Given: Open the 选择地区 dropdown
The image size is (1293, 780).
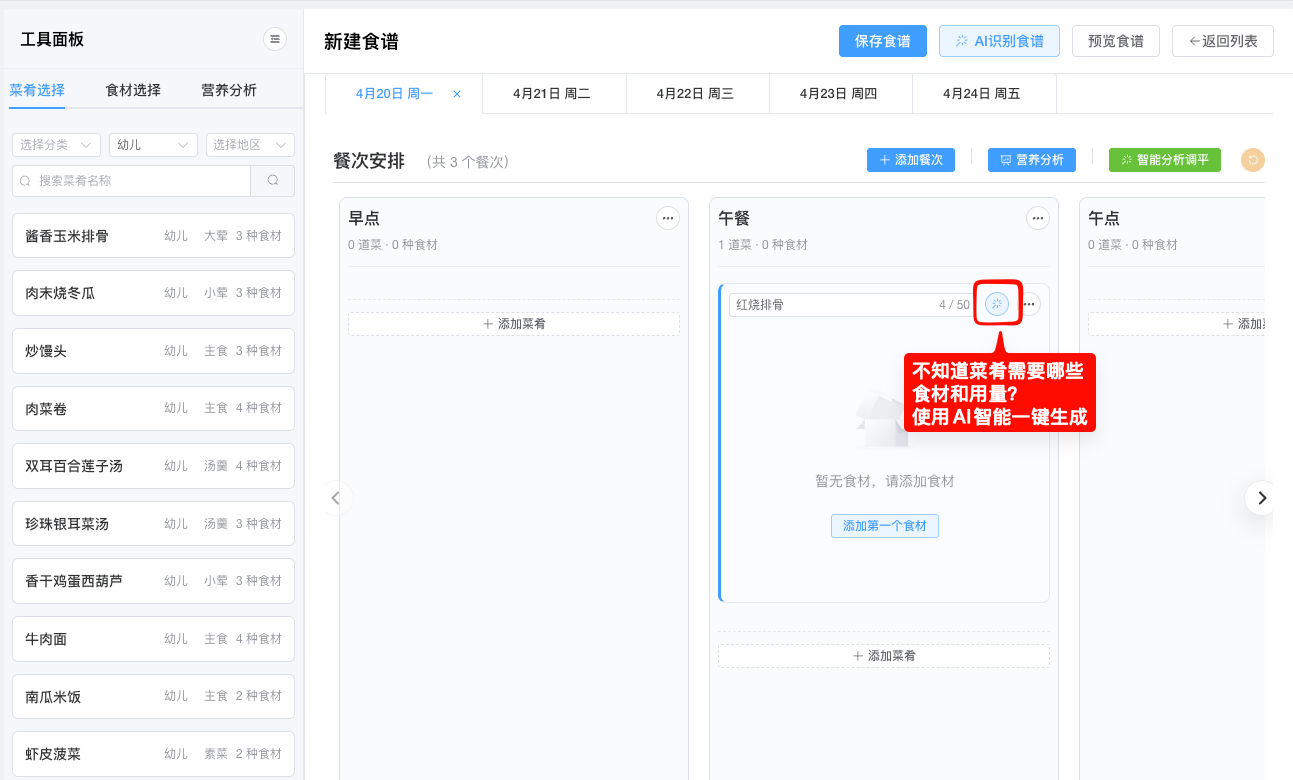Looking at the screenshot, I should pos(249,144).
